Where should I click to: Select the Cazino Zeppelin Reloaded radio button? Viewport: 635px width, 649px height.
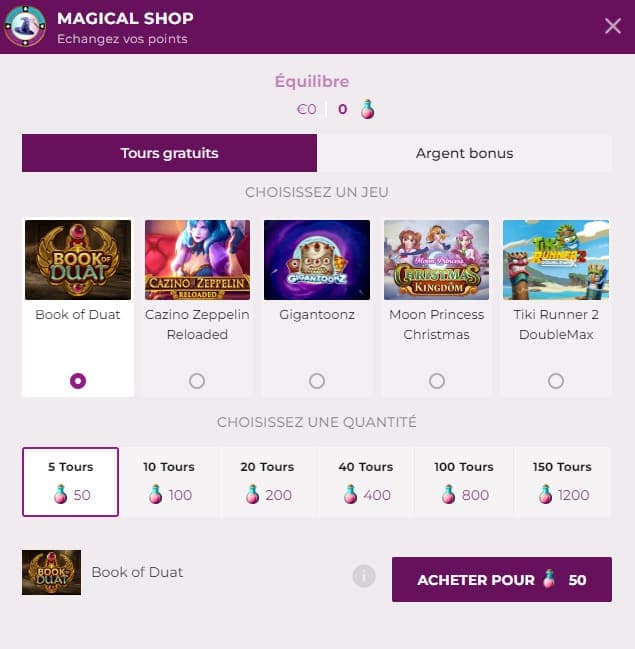(197, 381)
